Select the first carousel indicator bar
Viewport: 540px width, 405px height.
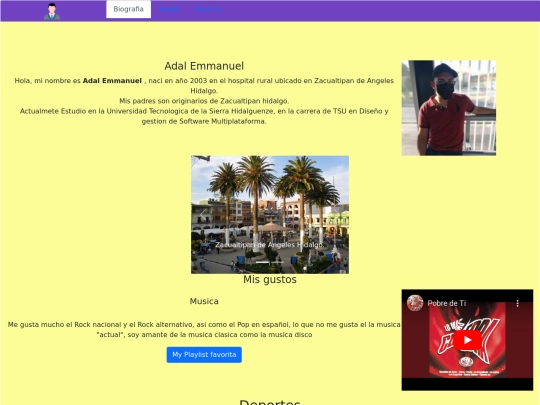(262, 262)
